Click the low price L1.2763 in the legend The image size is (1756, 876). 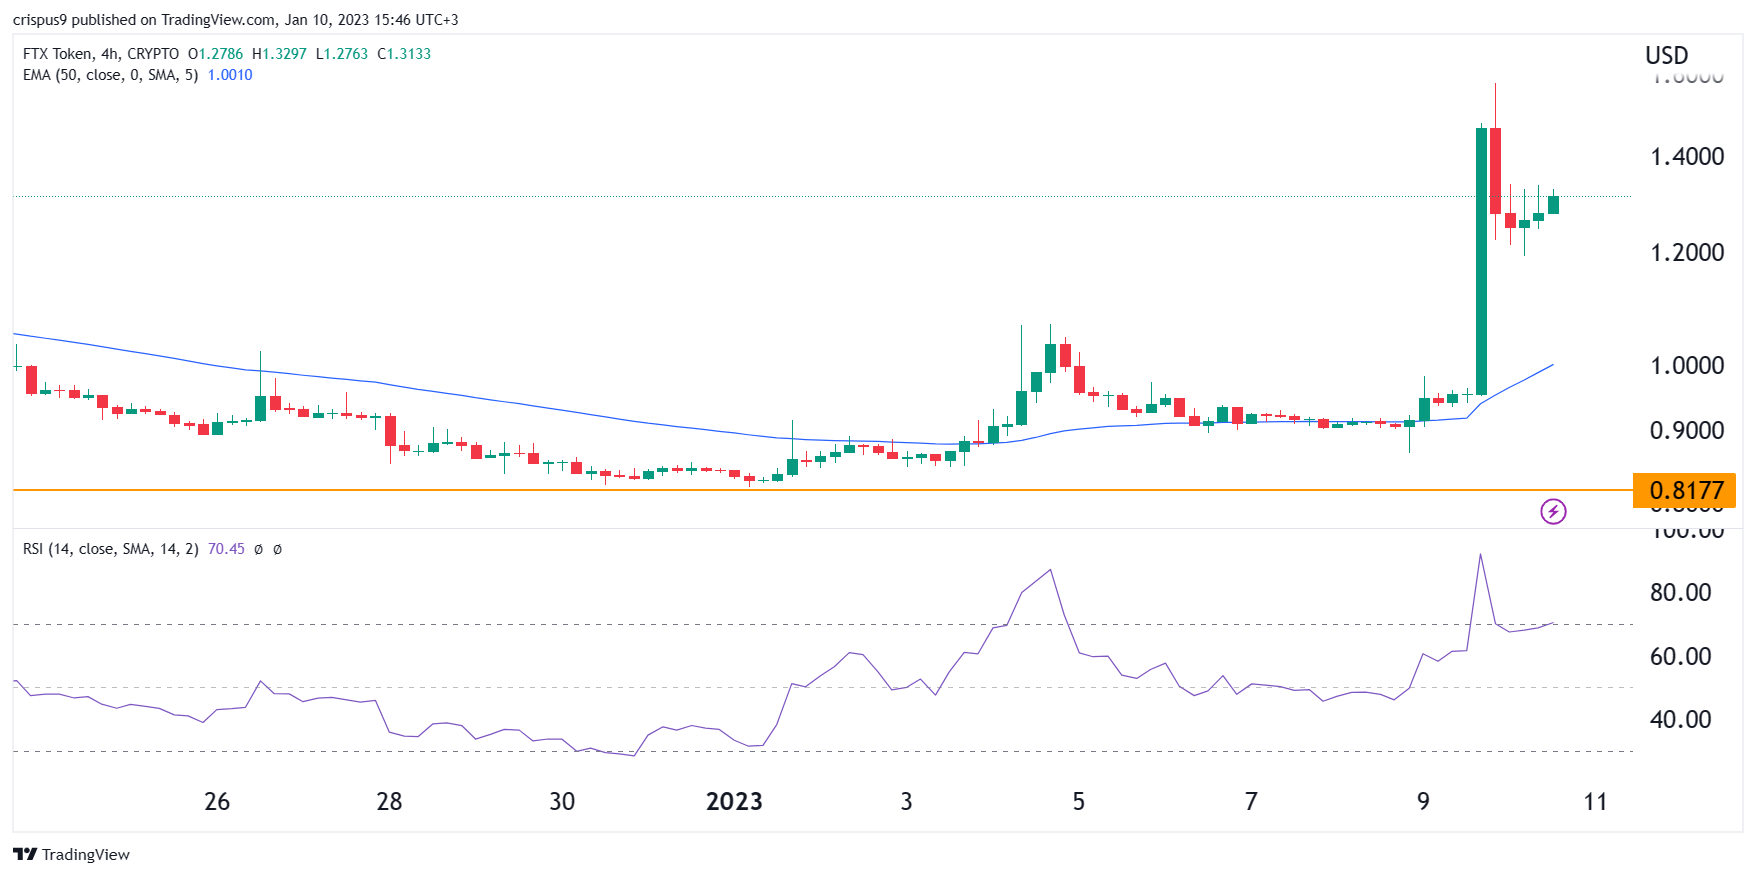pyautogui.click(x=342, y=54)
